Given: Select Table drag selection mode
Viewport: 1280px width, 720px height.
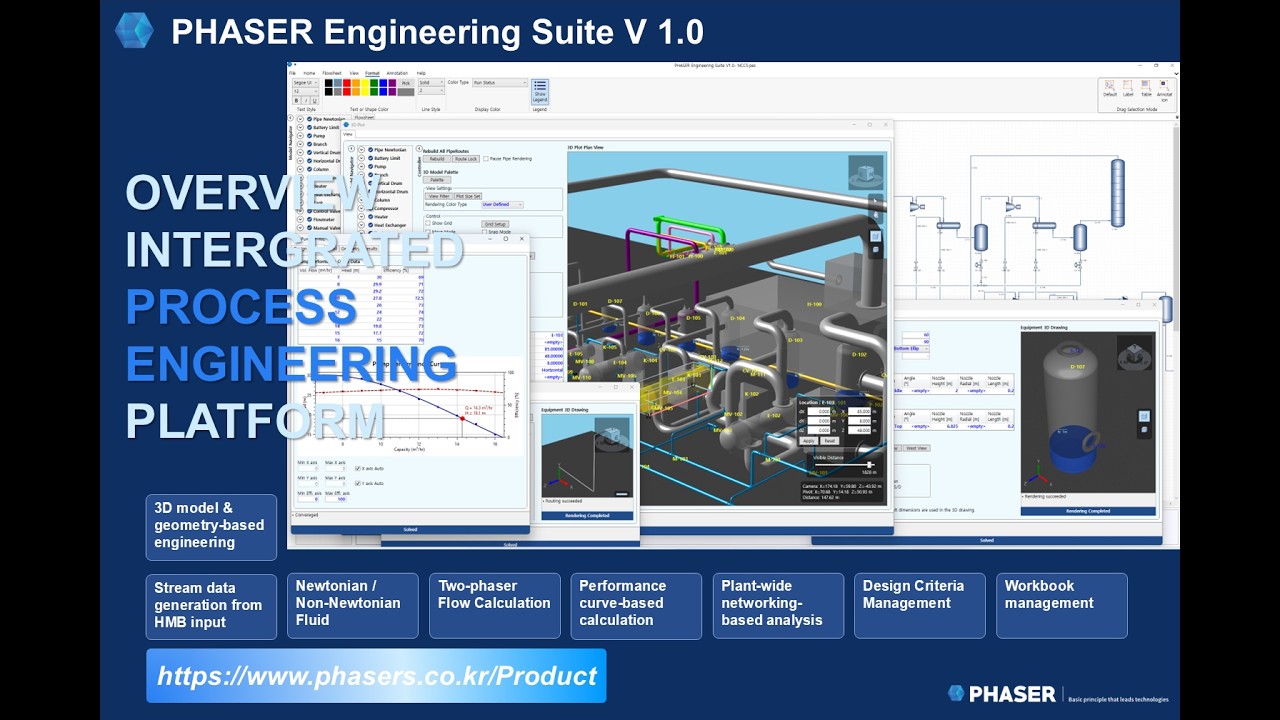Looking at the screenshot, I should (1146, 88).
